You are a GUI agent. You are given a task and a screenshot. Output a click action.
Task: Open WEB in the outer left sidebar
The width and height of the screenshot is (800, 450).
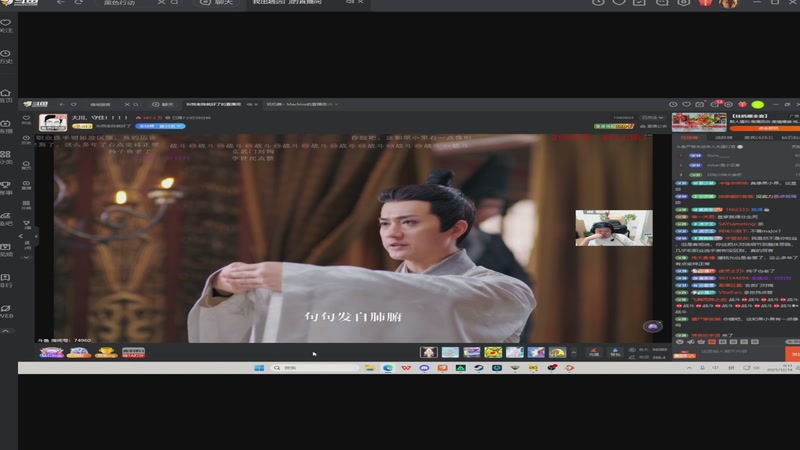coord(6,311)
